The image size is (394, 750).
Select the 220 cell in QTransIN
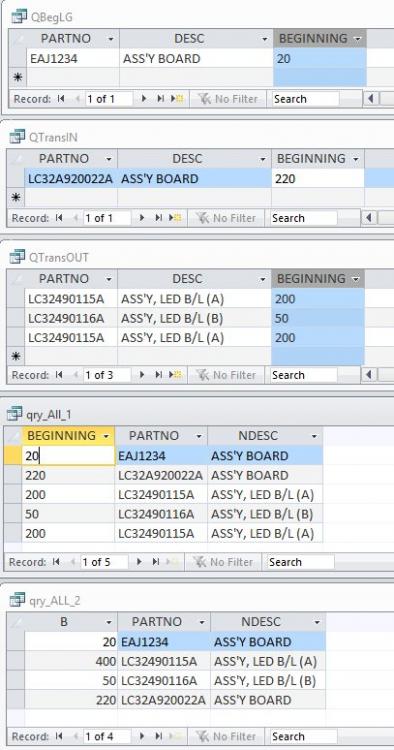pos(317,179)
